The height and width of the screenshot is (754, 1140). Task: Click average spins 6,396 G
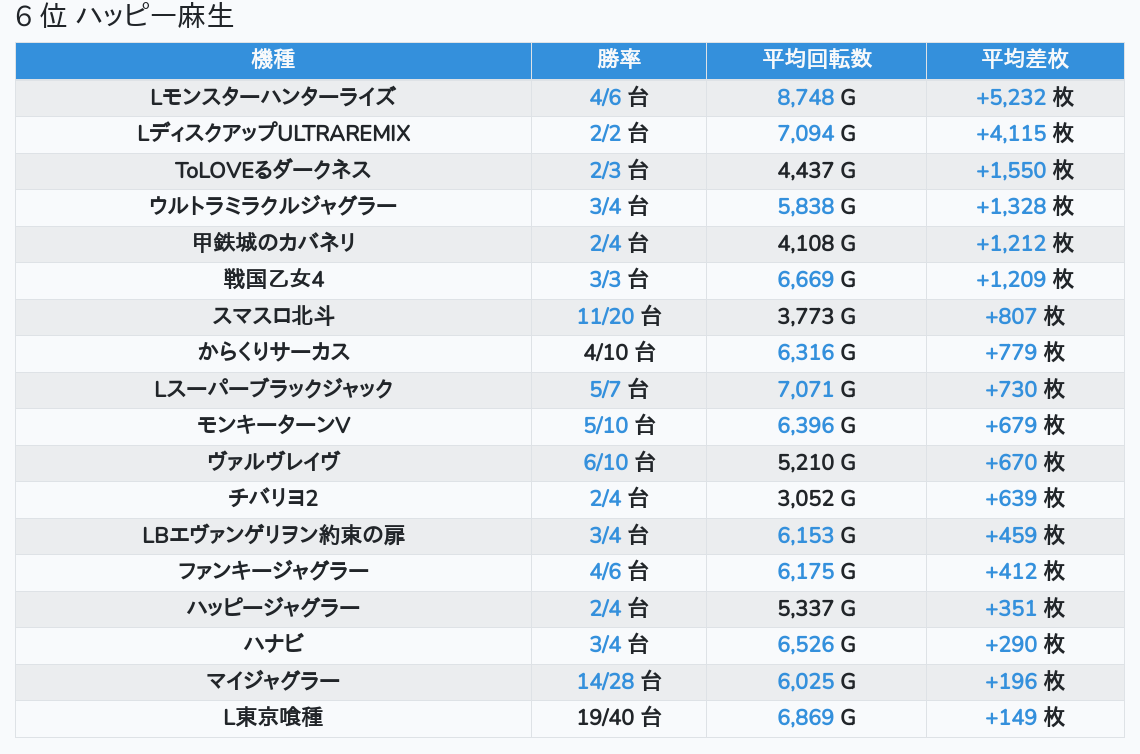pyautogui.click(x=816, y=425)
